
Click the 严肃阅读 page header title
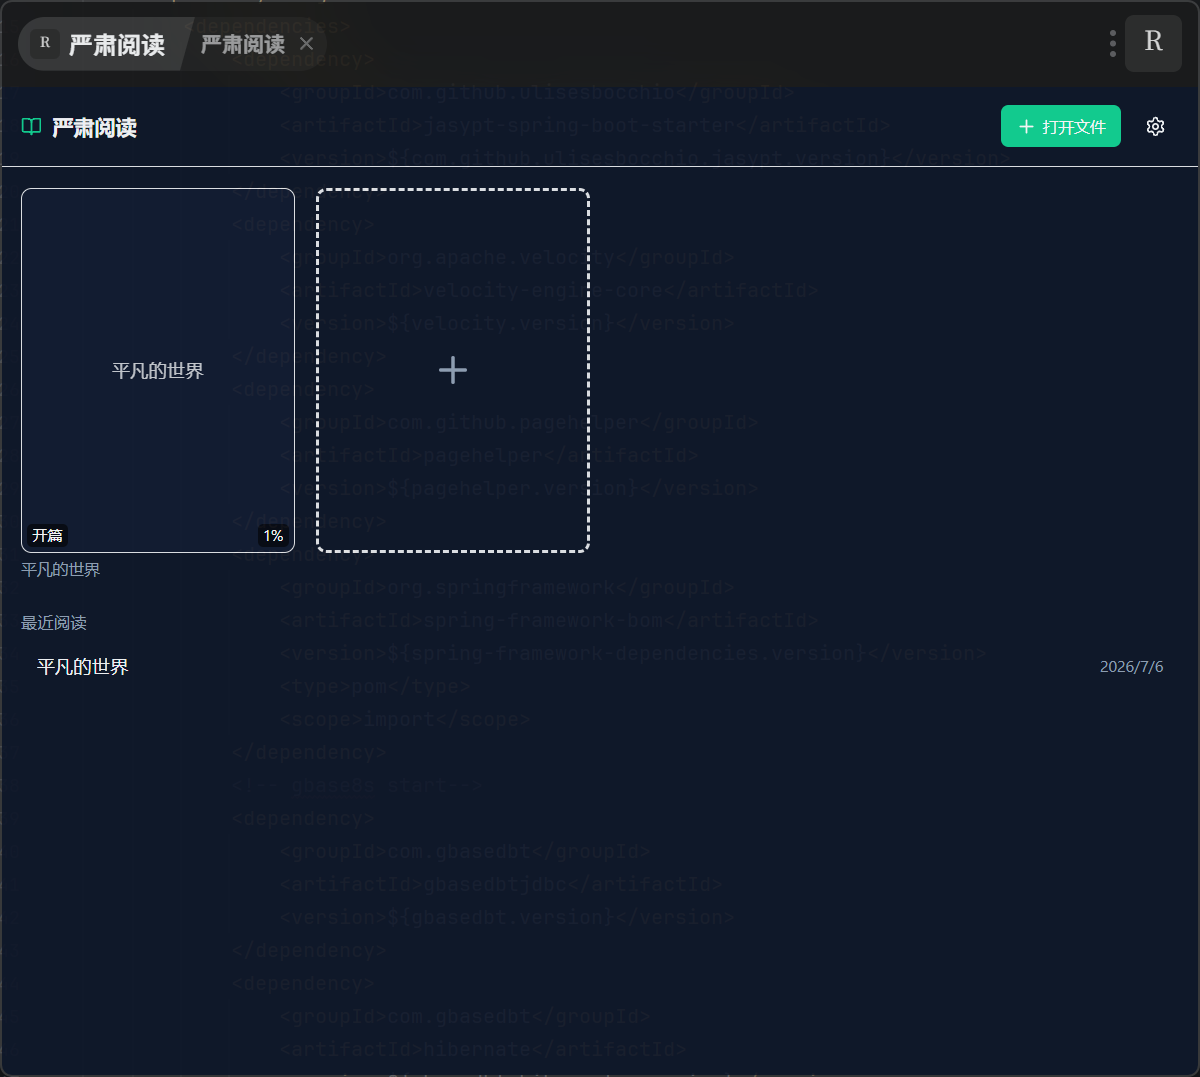[x=94, y=128]
